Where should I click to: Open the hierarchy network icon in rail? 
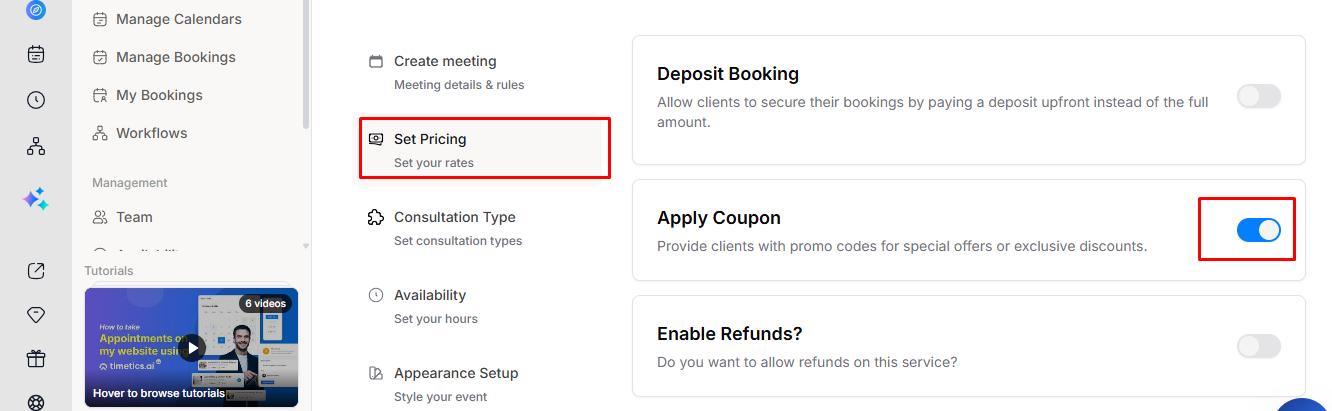(36, 146)
